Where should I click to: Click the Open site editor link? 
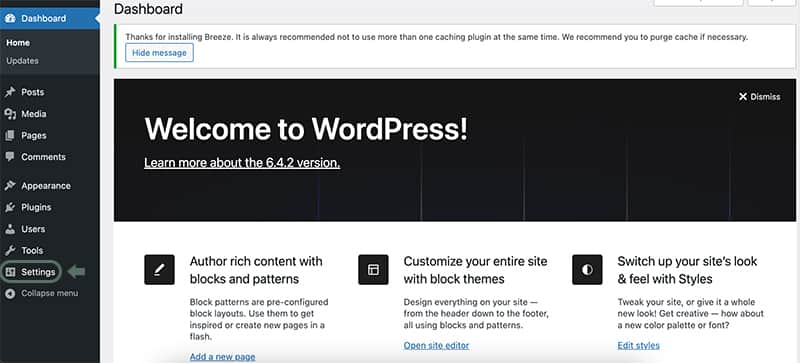[x=436, y=345]
